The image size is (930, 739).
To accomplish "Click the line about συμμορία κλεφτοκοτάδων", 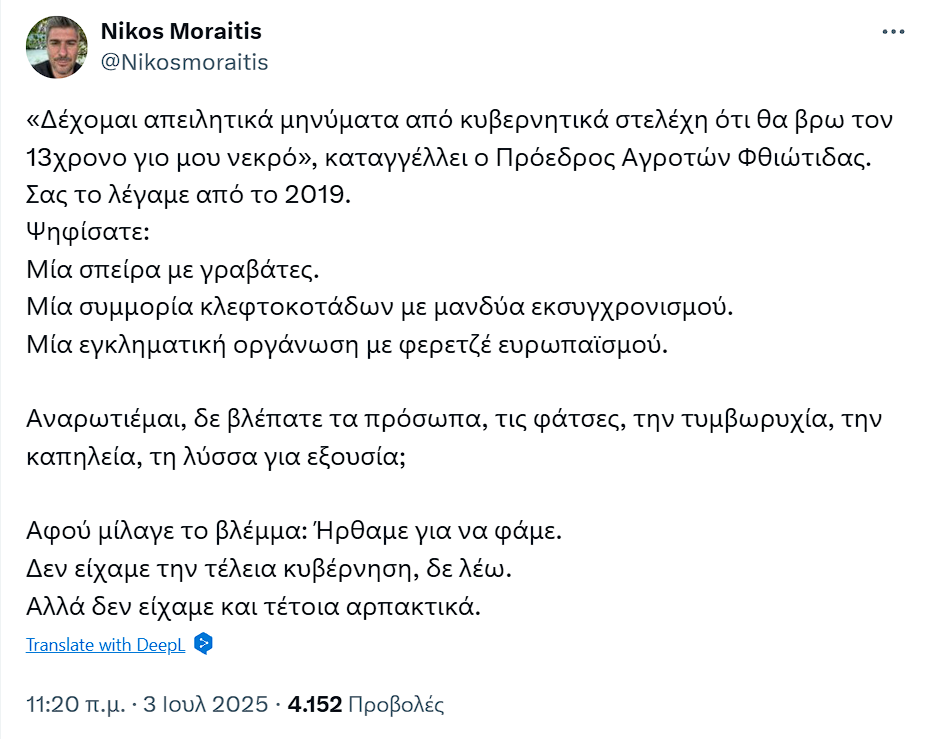I will pyautogui.click(x=380, y=307).
